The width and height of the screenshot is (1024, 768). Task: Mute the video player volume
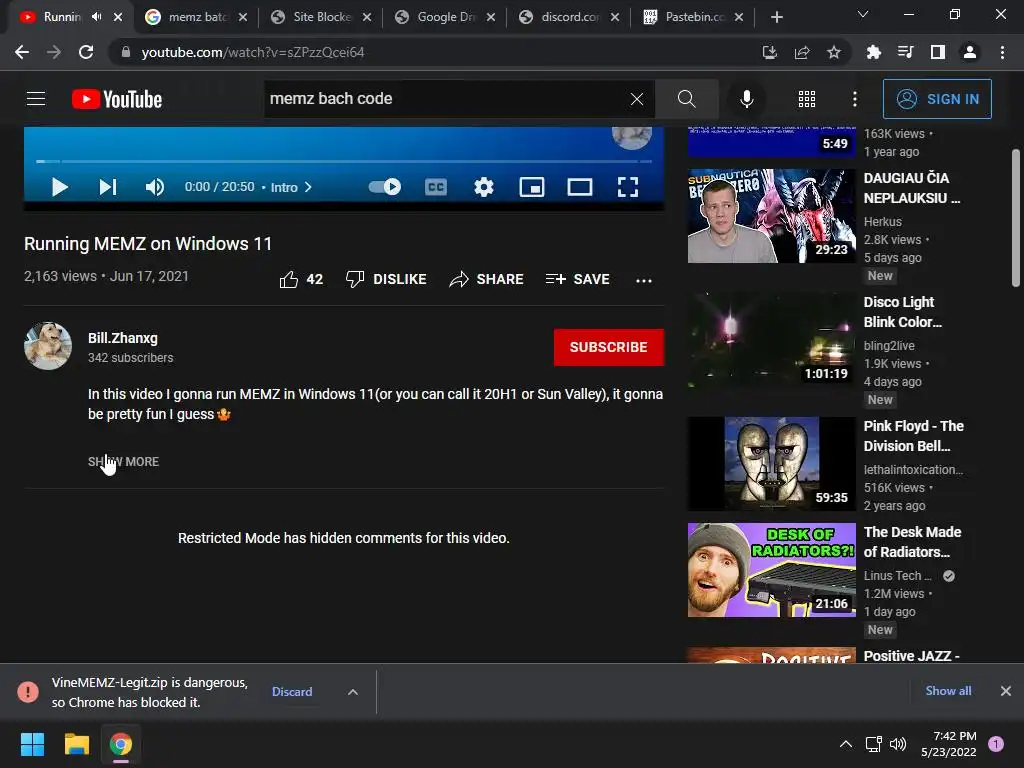click(x=154, y=187)
